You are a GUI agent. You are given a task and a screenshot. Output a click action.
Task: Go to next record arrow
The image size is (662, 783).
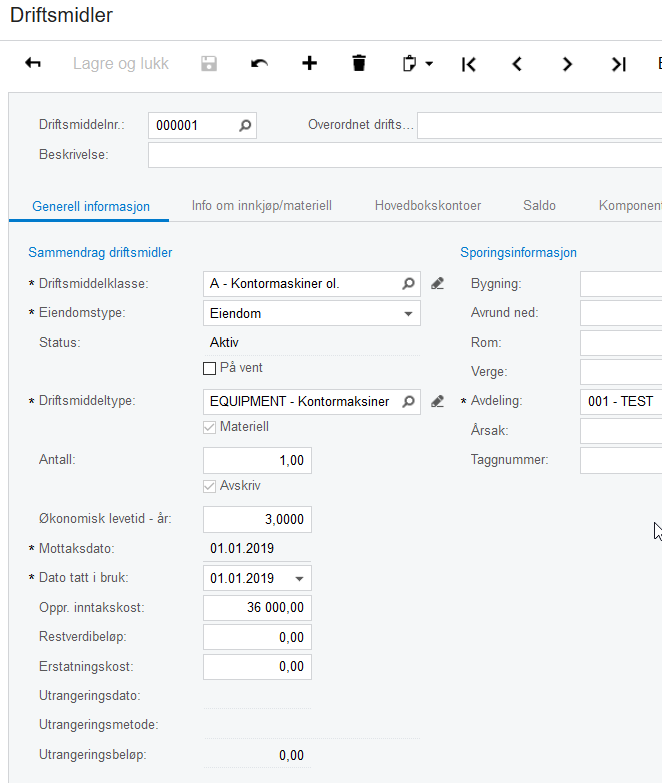coord(567,64)
